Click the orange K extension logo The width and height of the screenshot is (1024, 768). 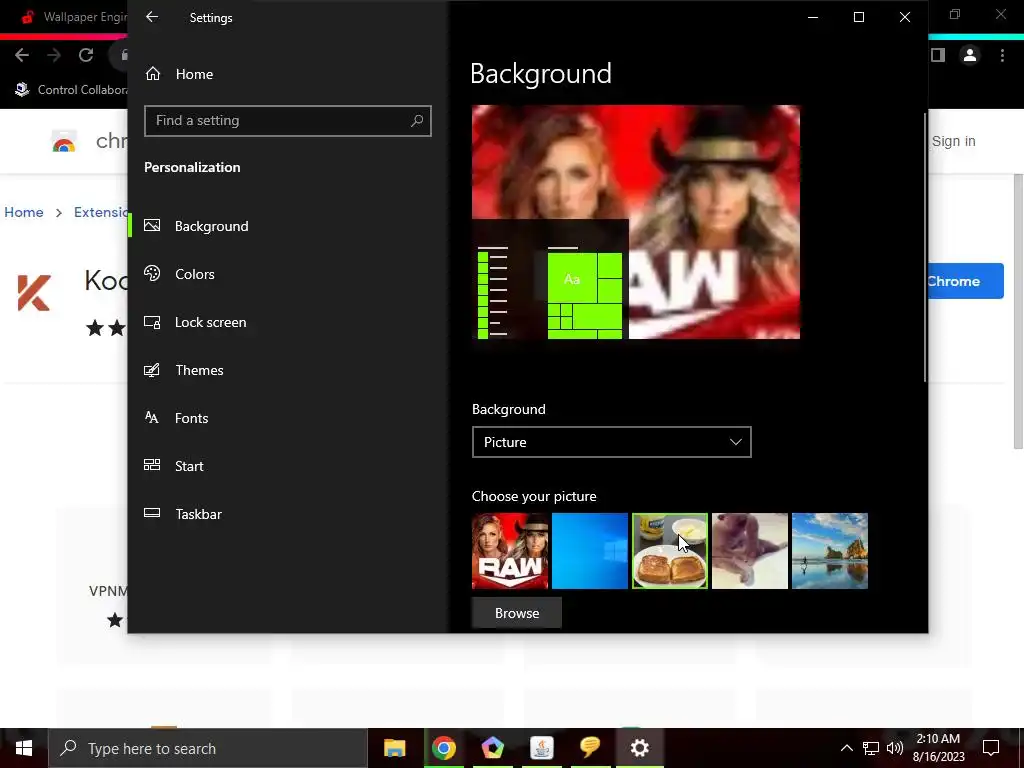pyautogui.click(x=34, y=293)
